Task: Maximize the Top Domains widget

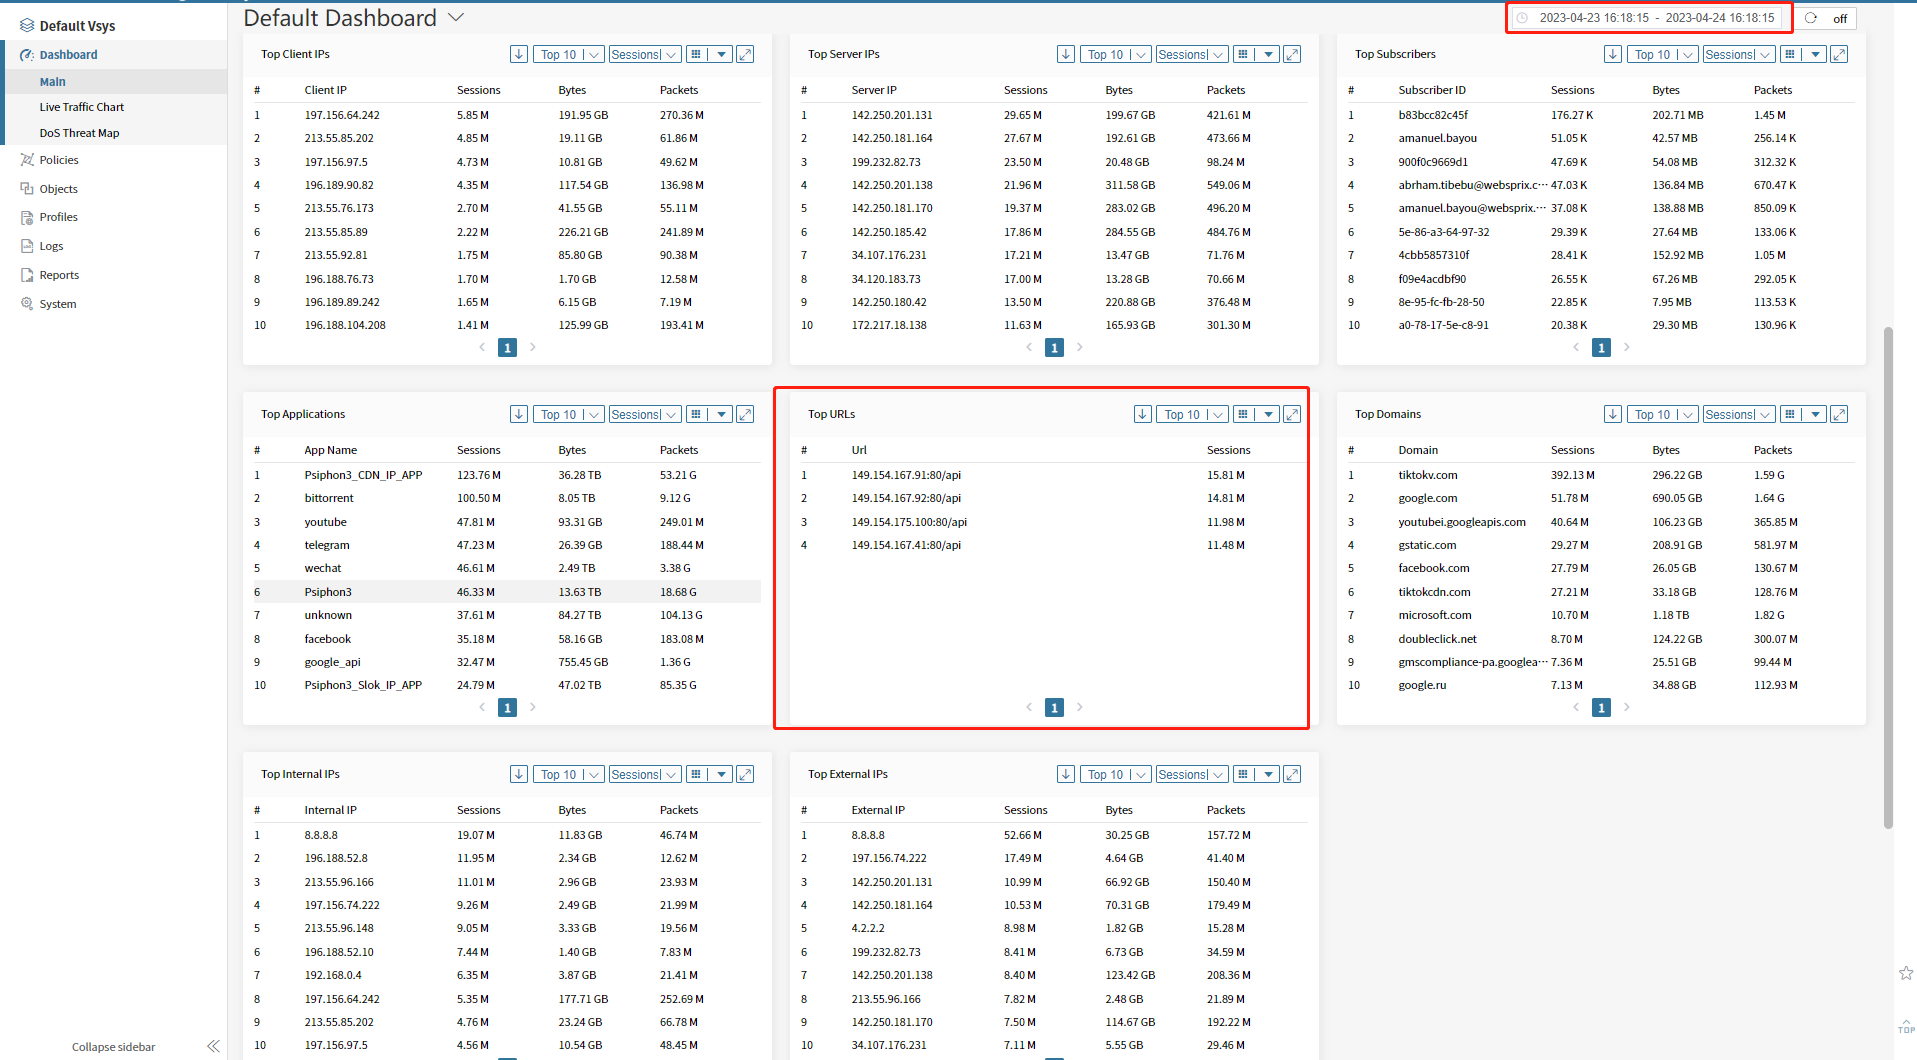Action: point(1839,414)
